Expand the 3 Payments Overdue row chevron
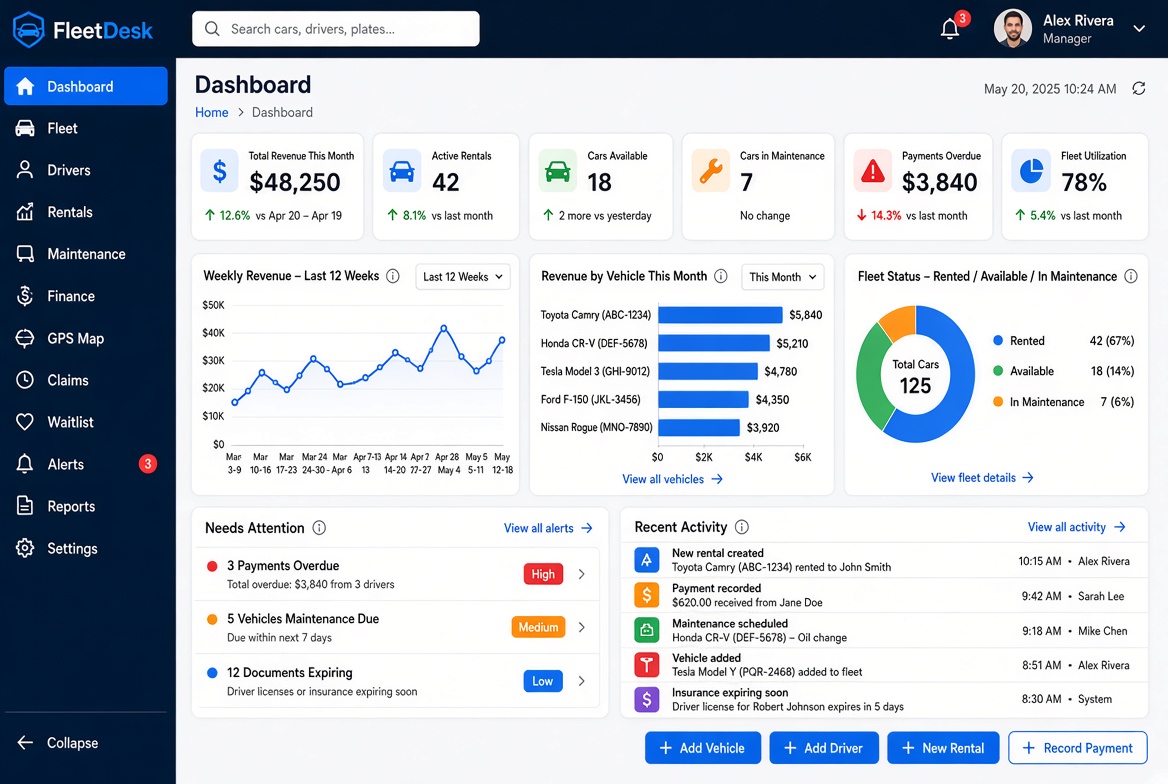Viewport: 1168px width, 784px height. [x=582, y=574]
